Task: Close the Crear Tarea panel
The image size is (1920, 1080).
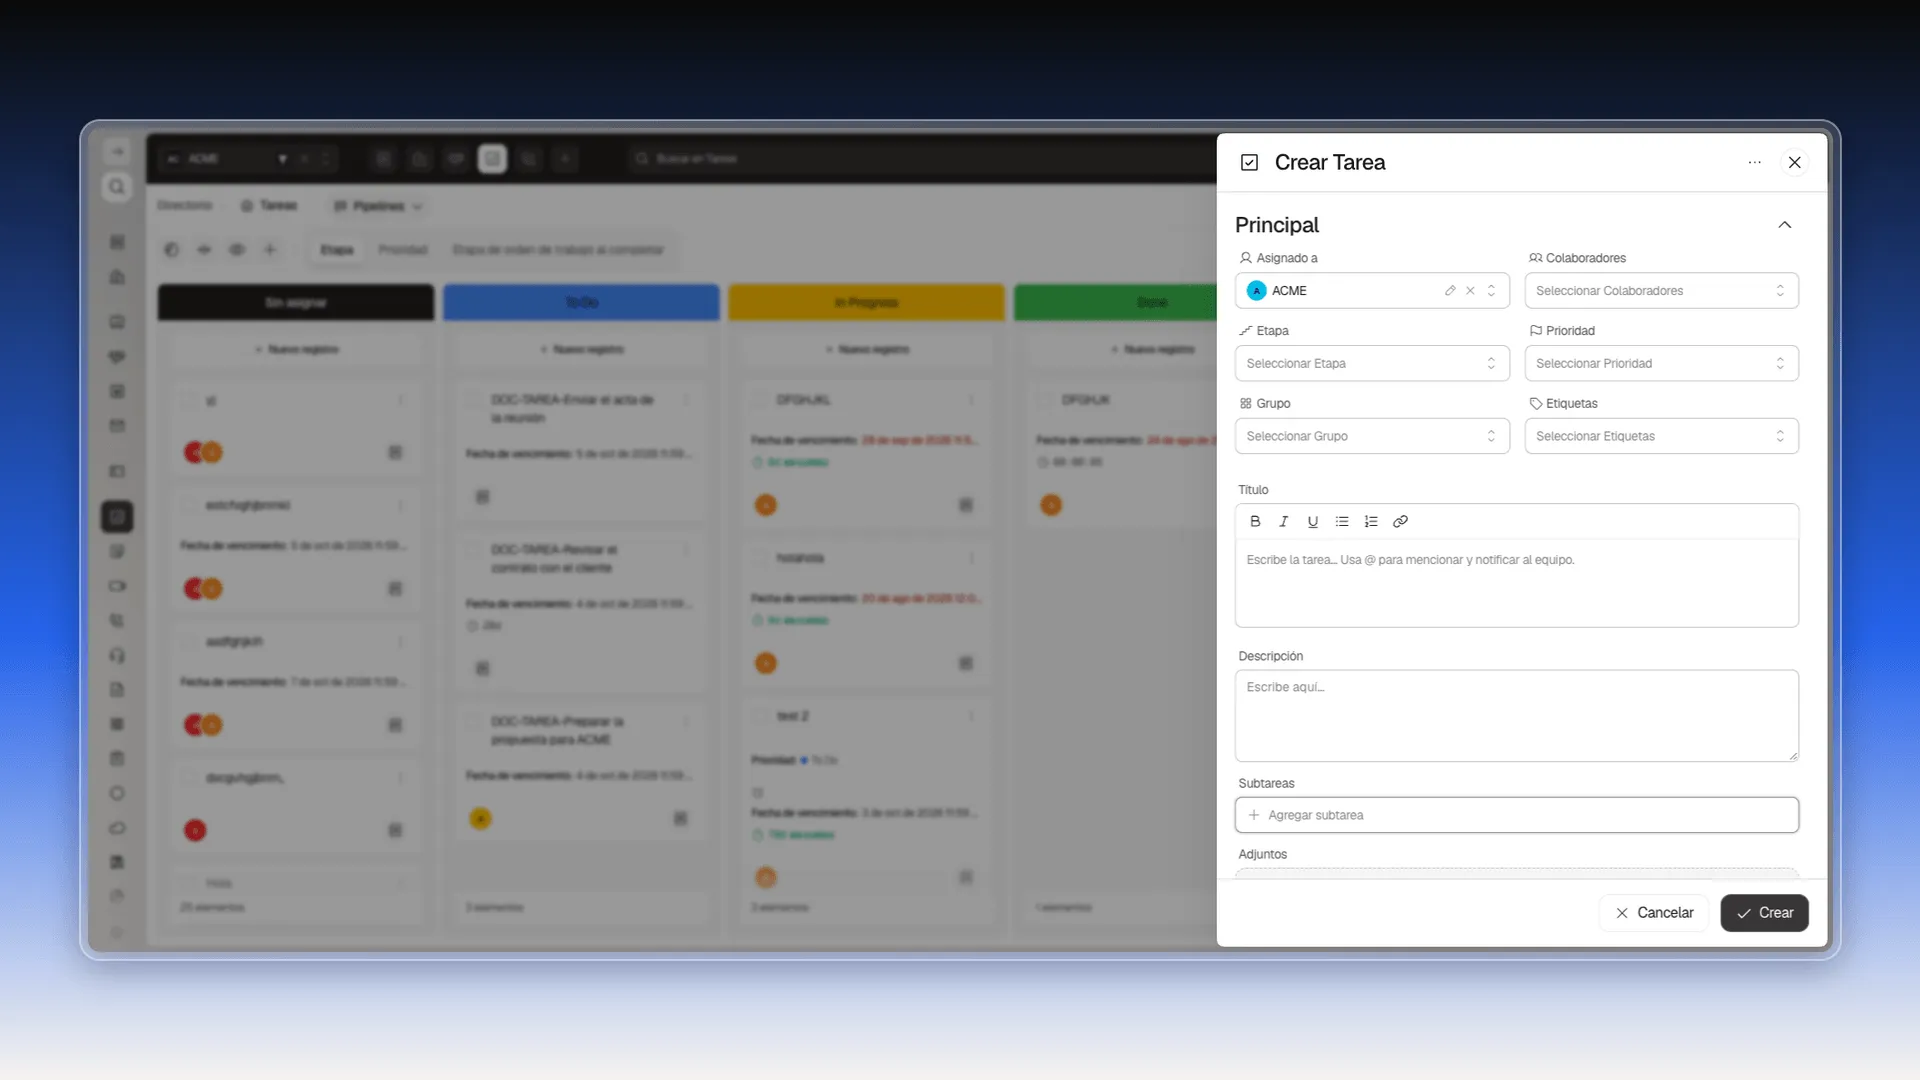Action: 1795,162
